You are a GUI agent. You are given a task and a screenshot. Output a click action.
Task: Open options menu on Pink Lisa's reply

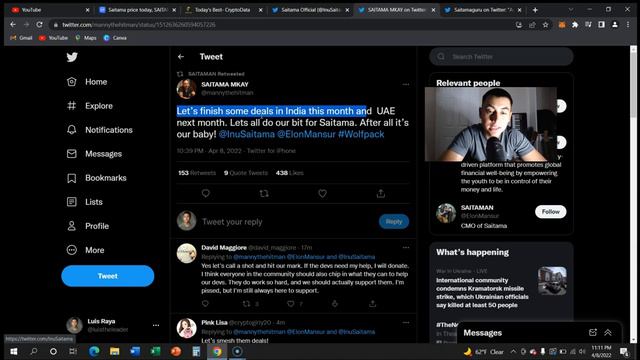(x=406, y=322)
